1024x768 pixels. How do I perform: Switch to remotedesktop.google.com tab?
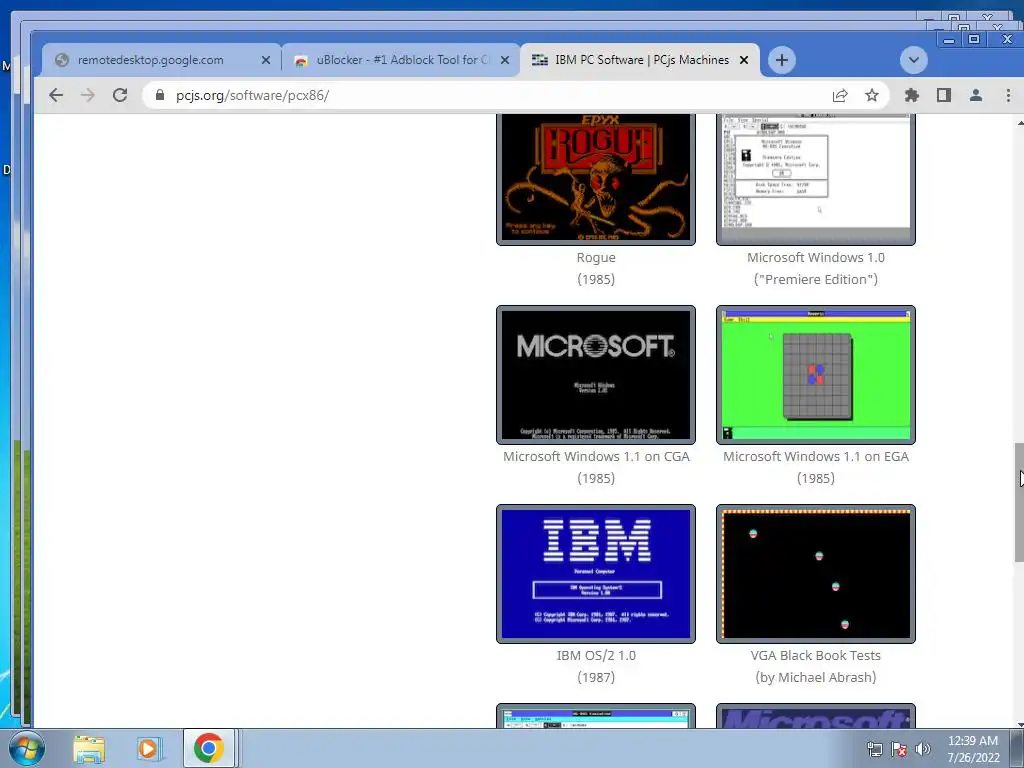[x=151, y=60]
